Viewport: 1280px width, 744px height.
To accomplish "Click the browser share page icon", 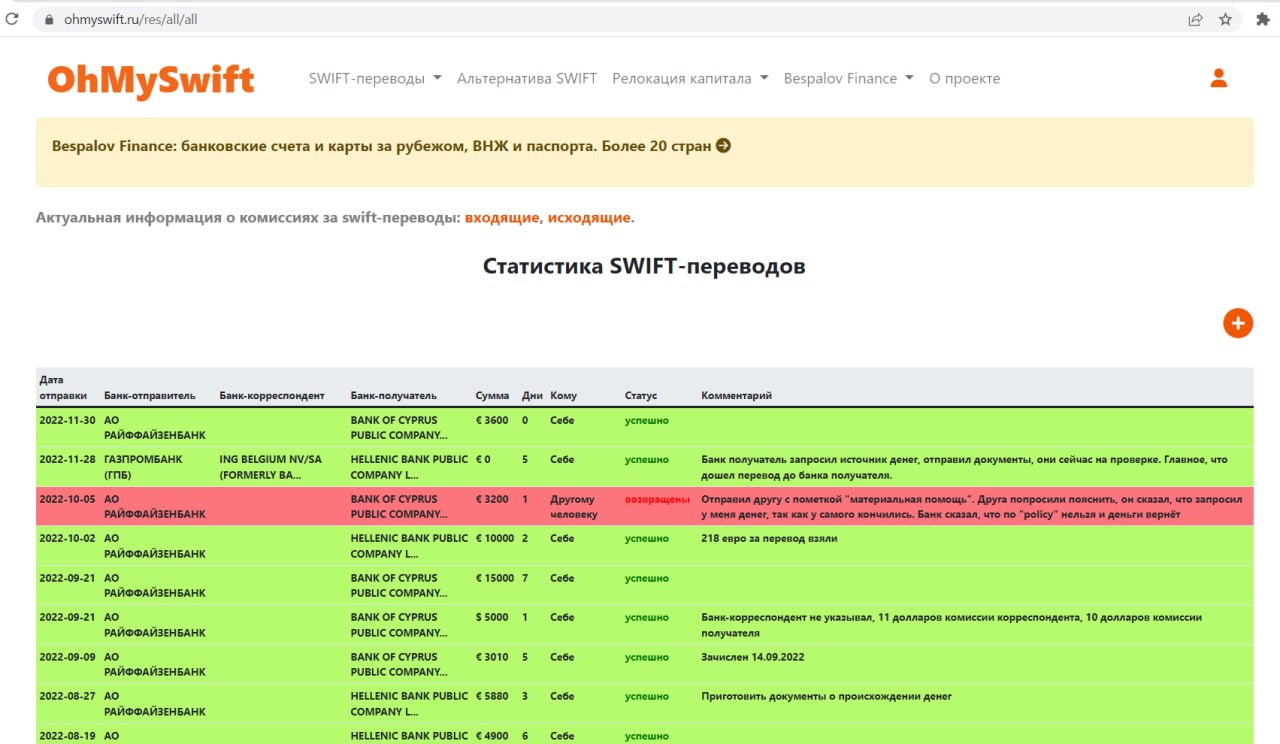I will (1195, 19).
